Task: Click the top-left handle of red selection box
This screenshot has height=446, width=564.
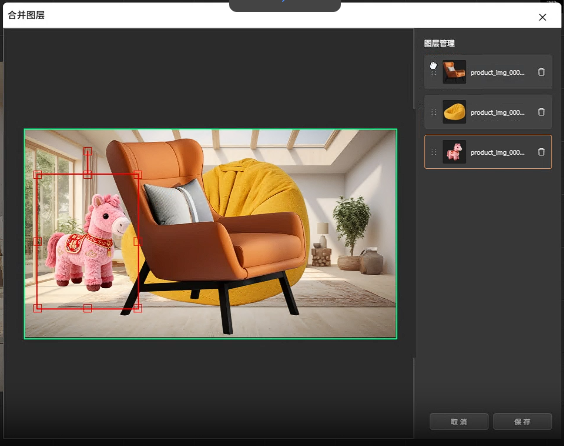Action: (x=38, y=175)
